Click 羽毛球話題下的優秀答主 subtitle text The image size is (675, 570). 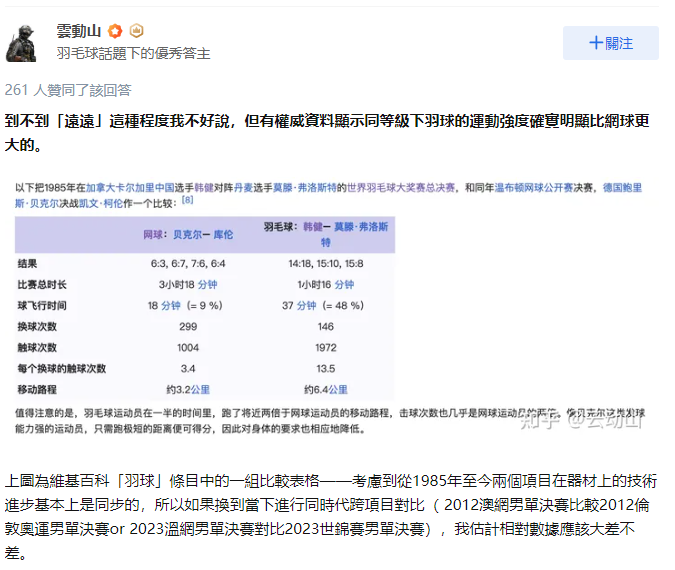(x=133, y=54)
